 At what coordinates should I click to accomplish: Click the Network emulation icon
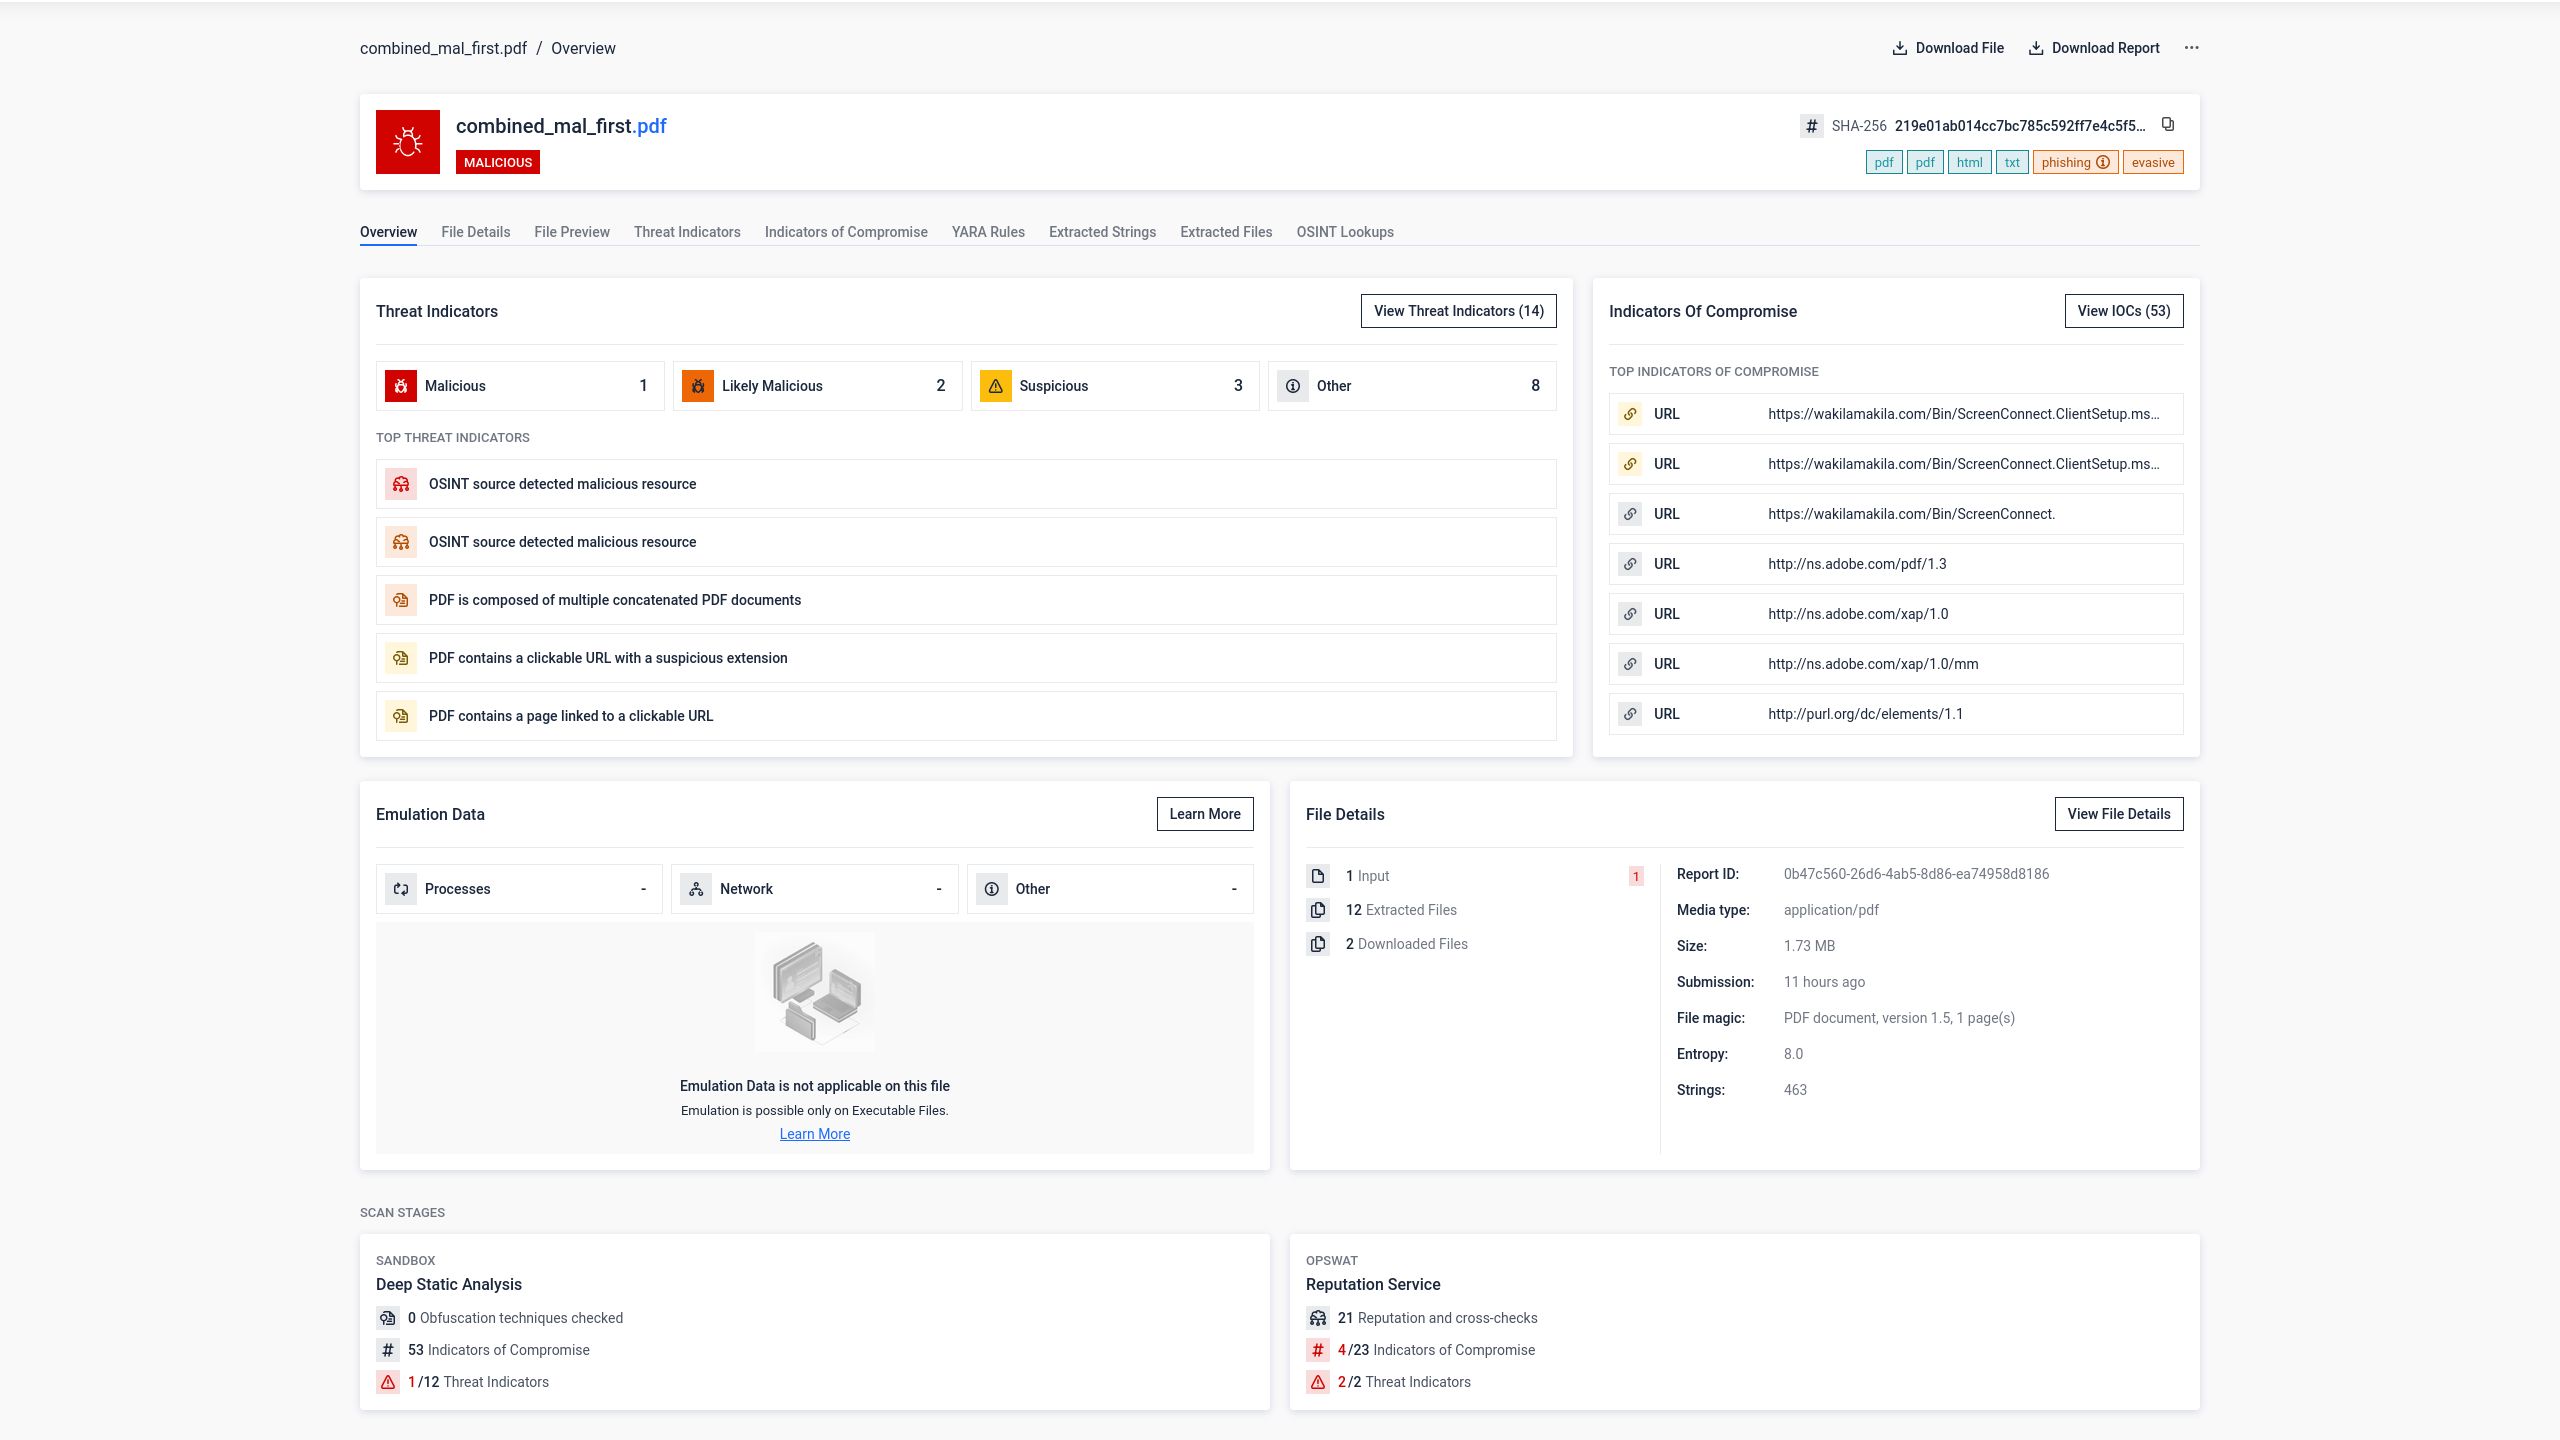click(x=696, y=889)
